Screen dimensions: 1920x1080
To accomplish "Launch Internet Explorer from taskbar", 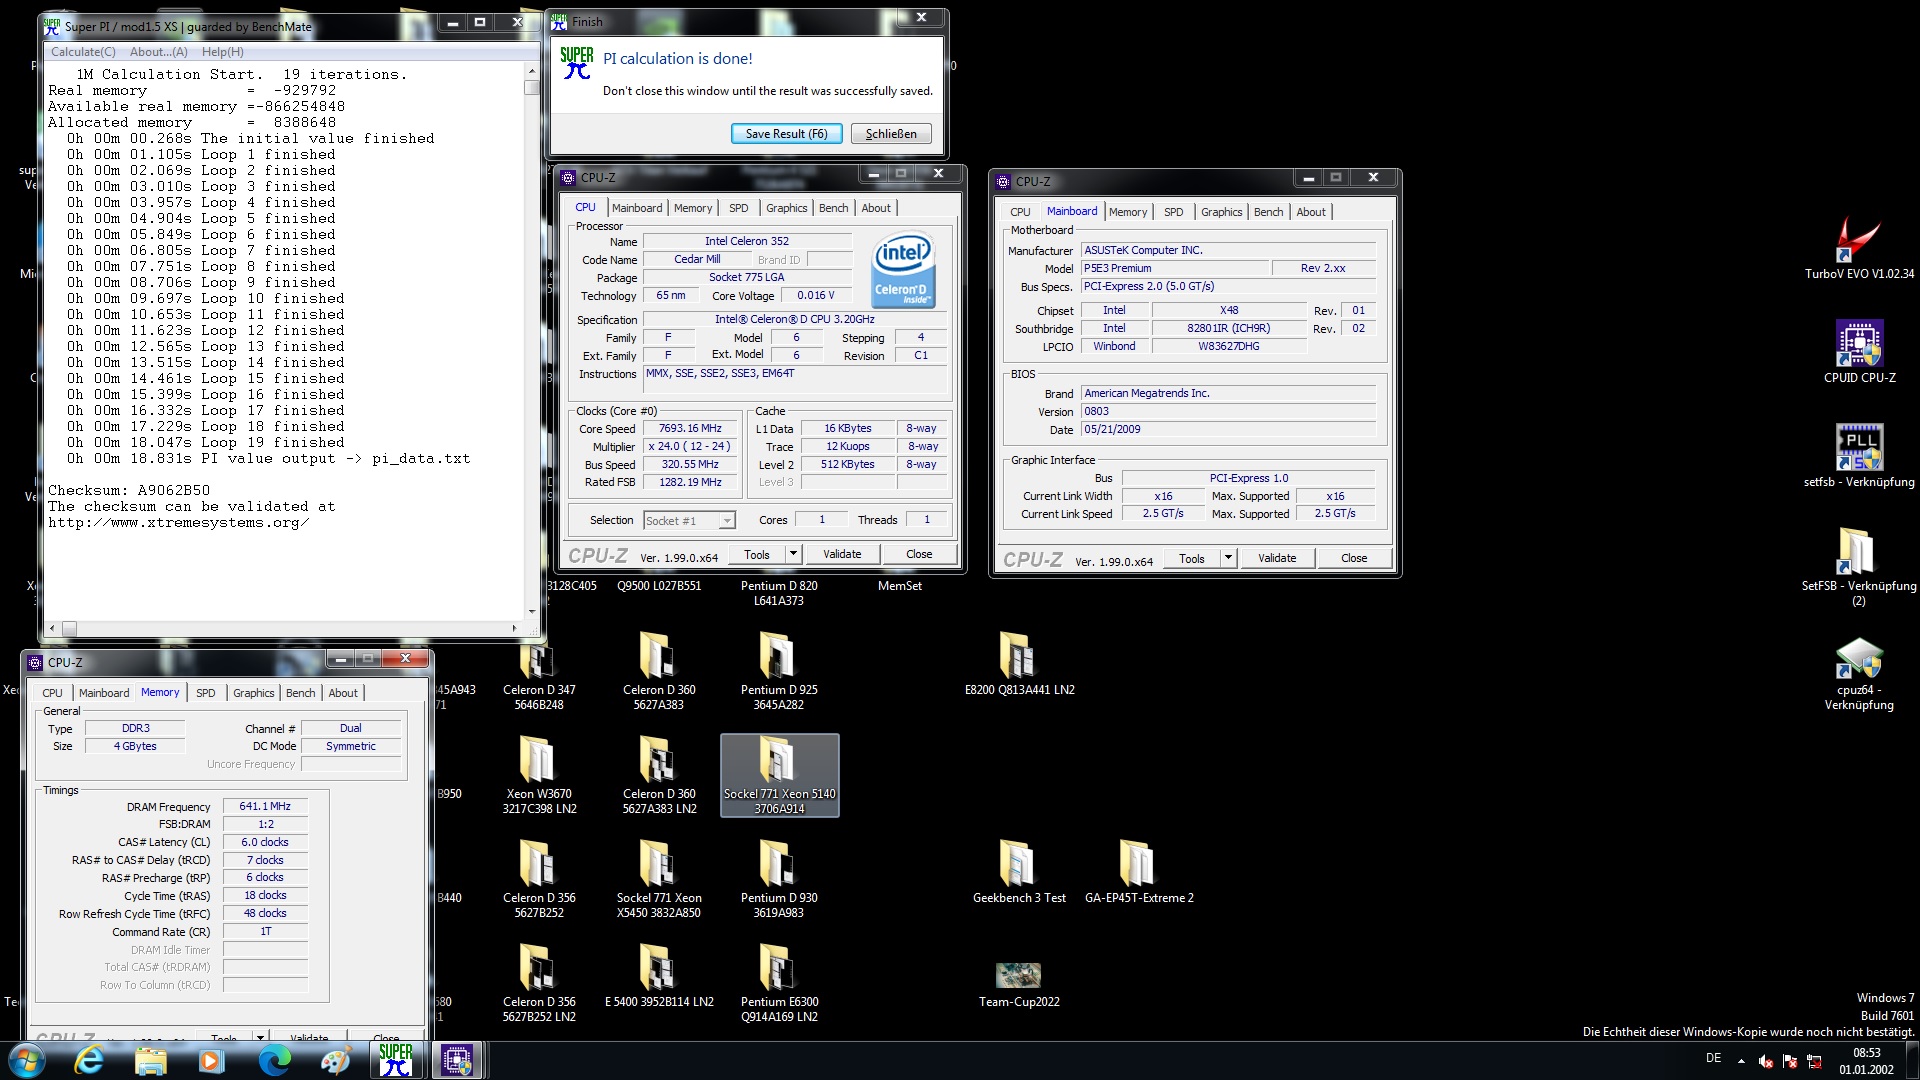I will coord(89,1060).
